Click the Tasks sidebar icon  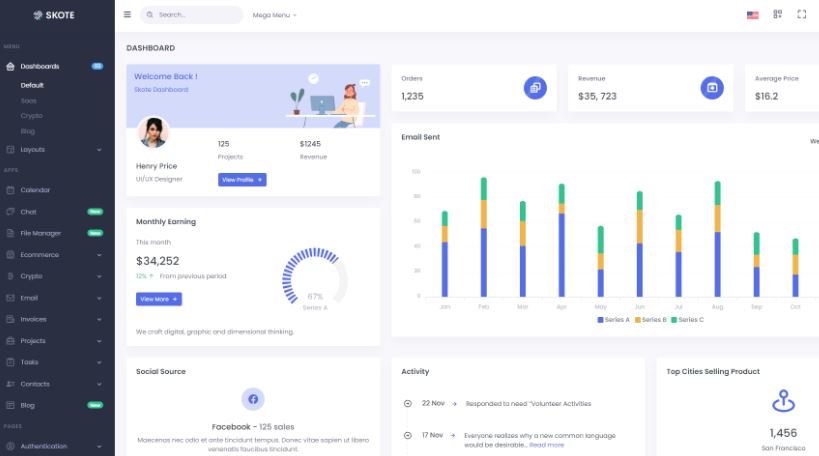tap(10, 362)
